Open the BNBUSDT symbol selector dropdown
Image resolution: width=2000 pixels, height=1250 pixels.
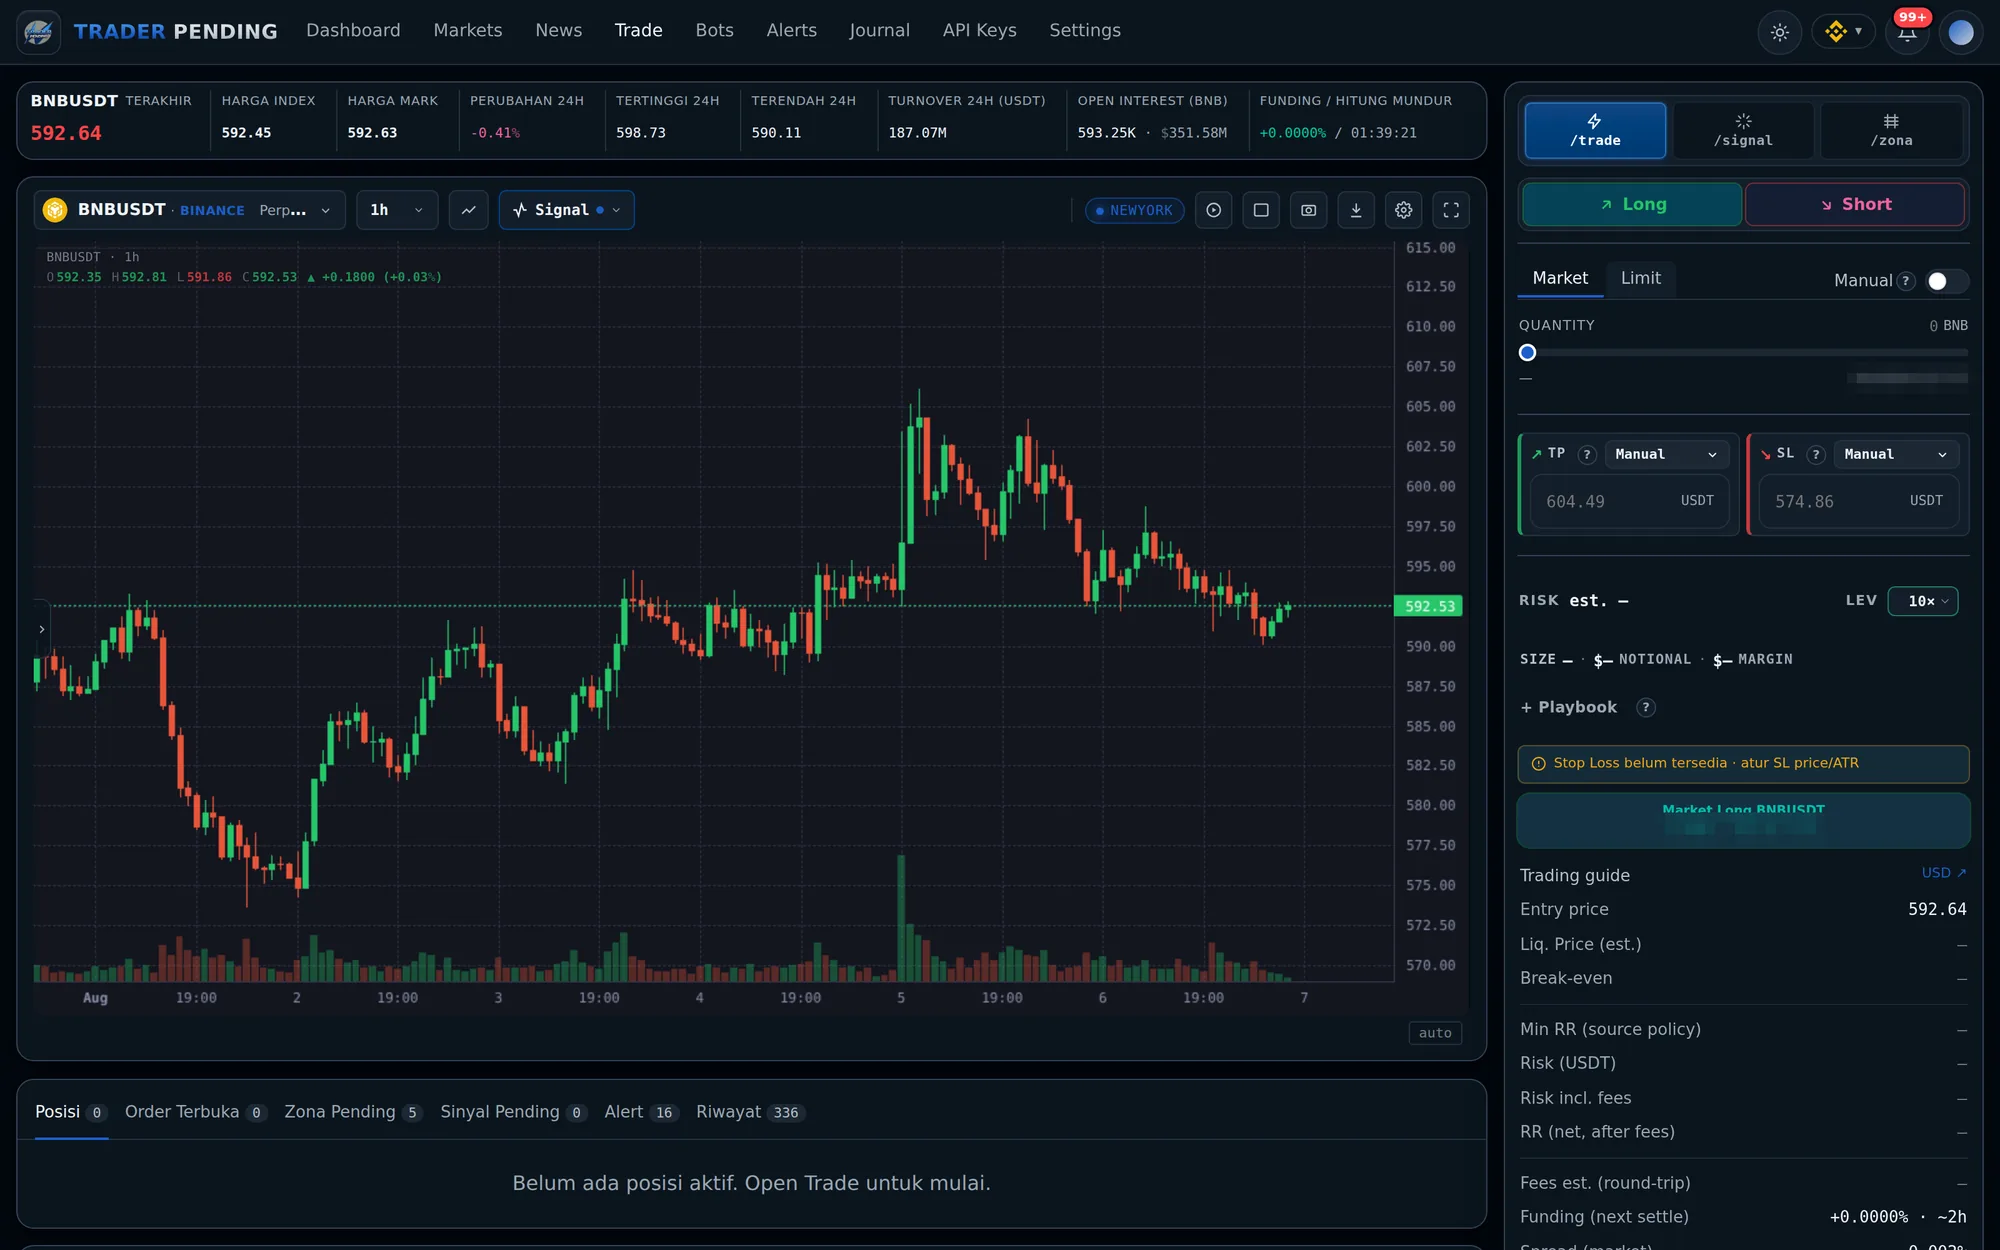[x=189, y=210]
